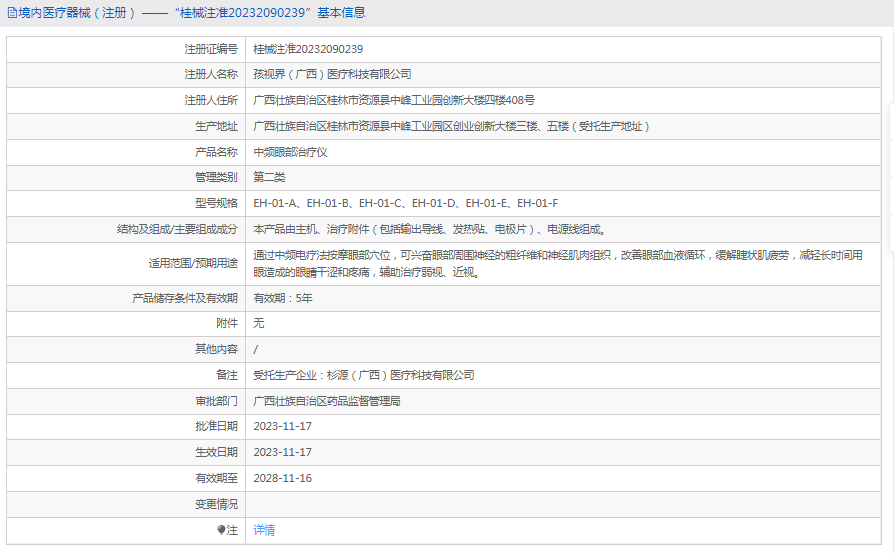Screen dimensions: 894x553
Task: Select storage value 有效期：5年
Action: click(x=283, y=298)
